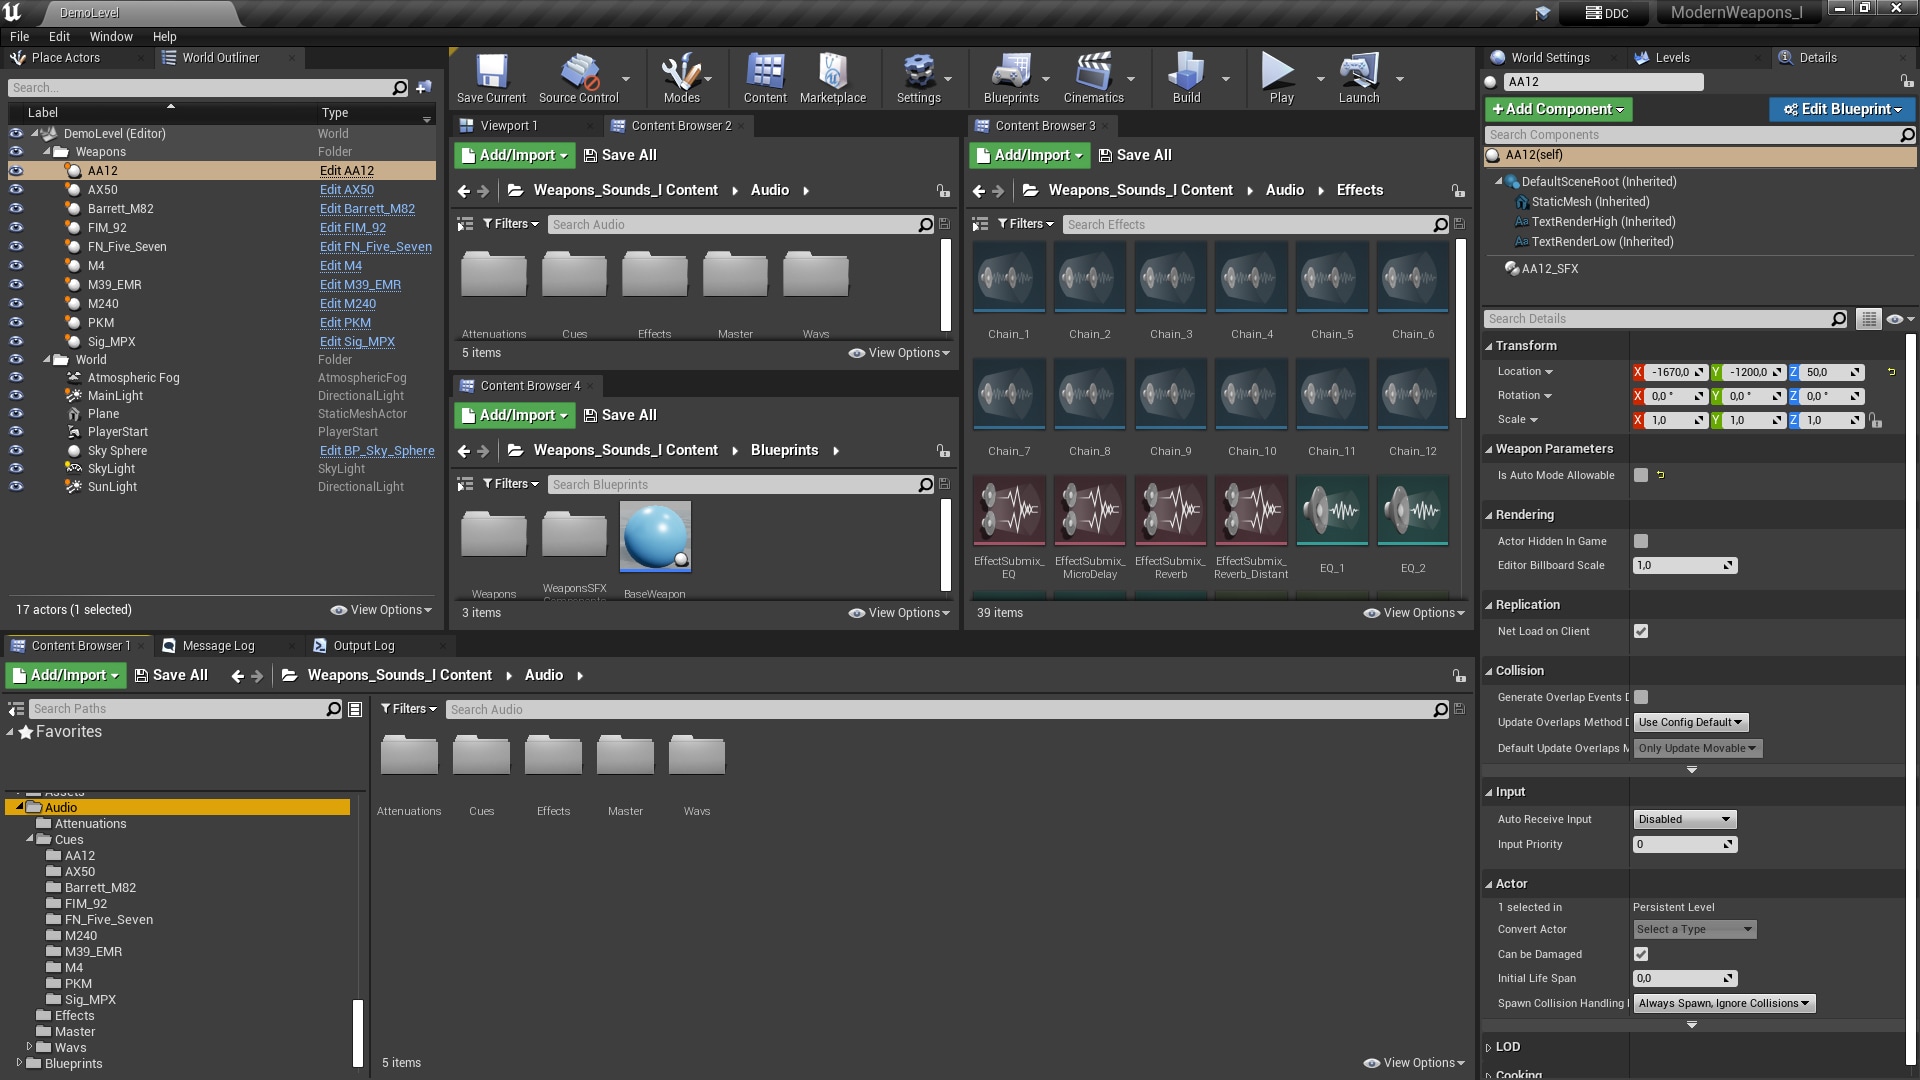Screen dimensions: 1920x1080
Task: Open the Window menu
Action: [x=111, y=36]
